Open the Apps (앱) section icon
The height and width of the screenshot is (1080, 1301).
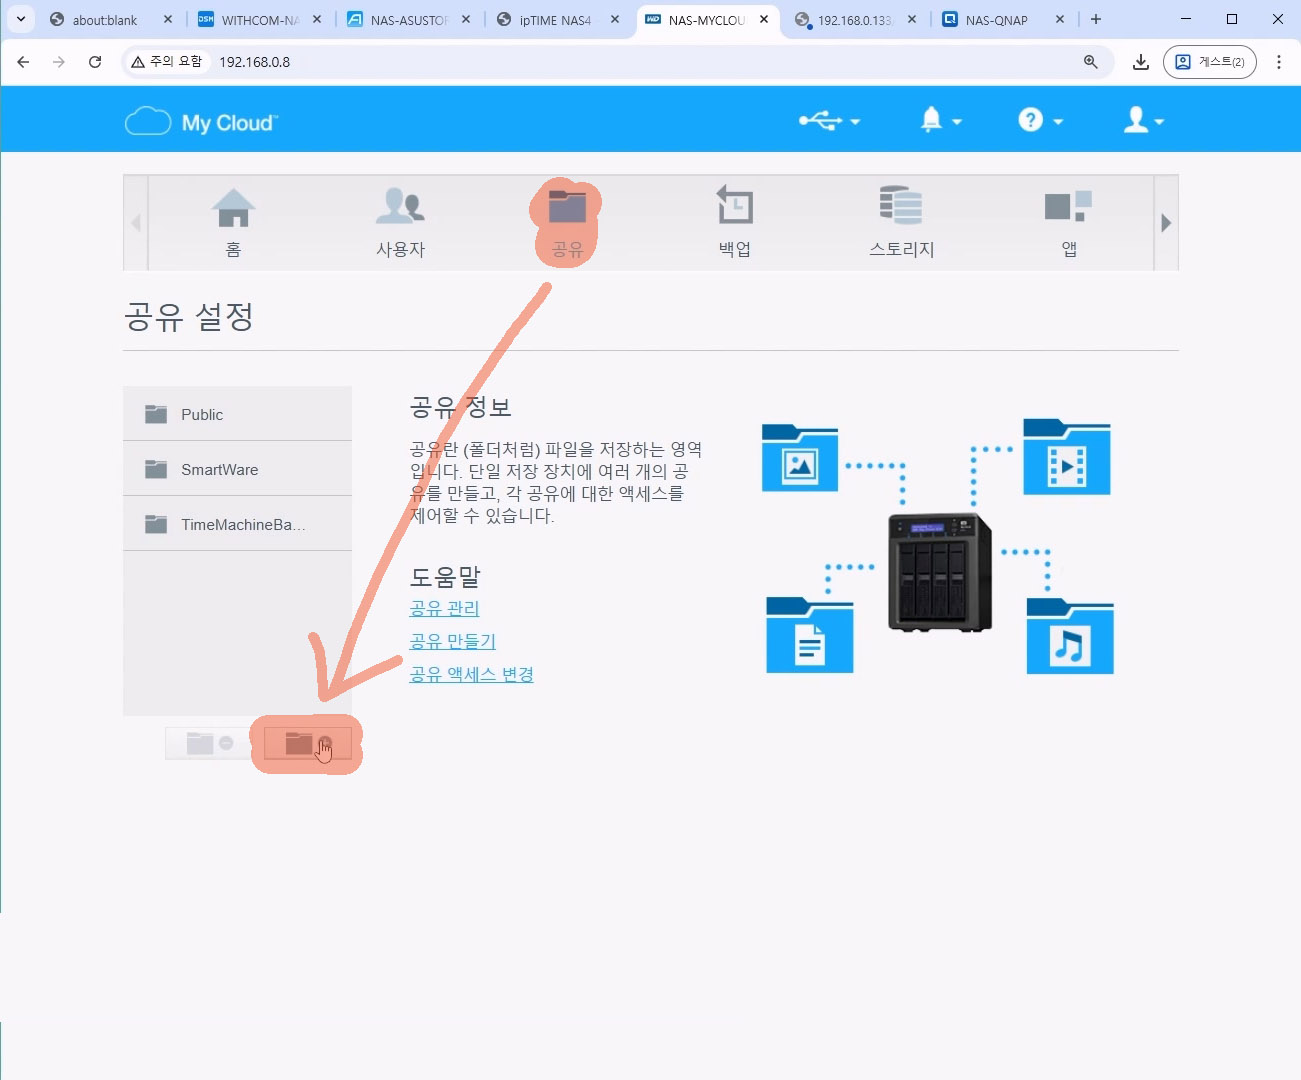[1068, 207]
